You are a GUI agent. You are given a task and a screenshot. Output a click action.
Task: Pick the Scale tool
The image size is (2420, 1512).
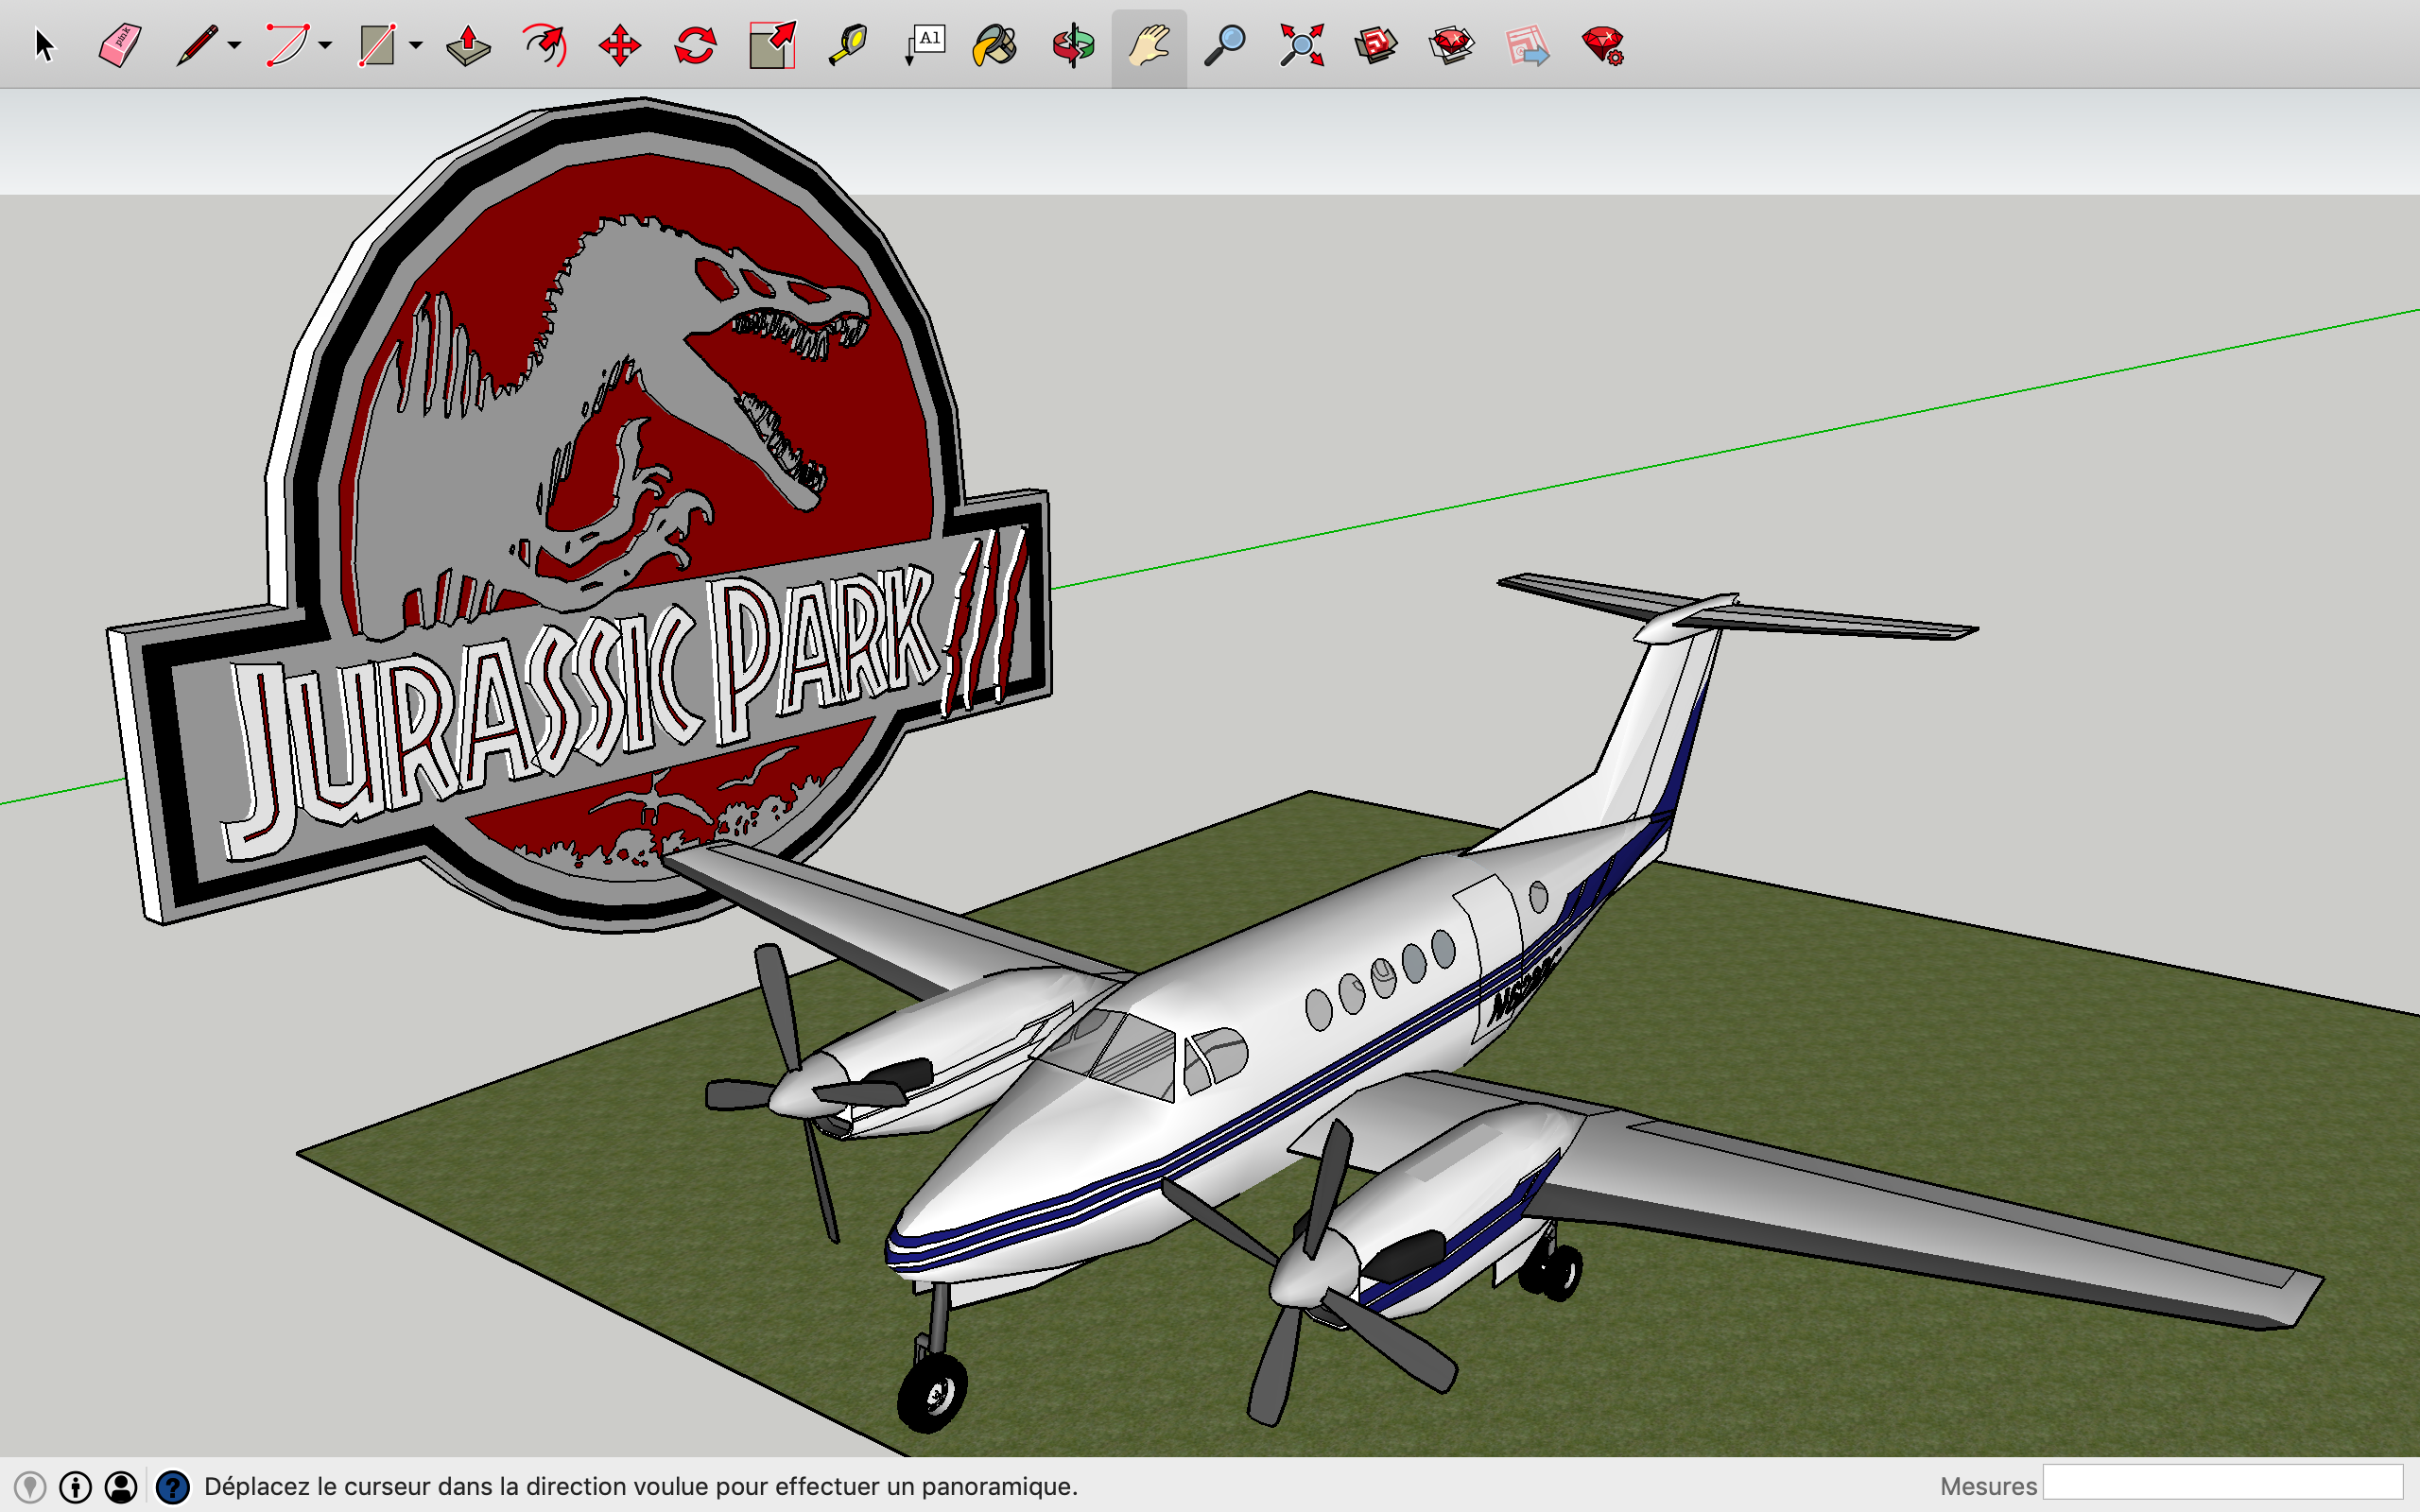click(772, 46)
